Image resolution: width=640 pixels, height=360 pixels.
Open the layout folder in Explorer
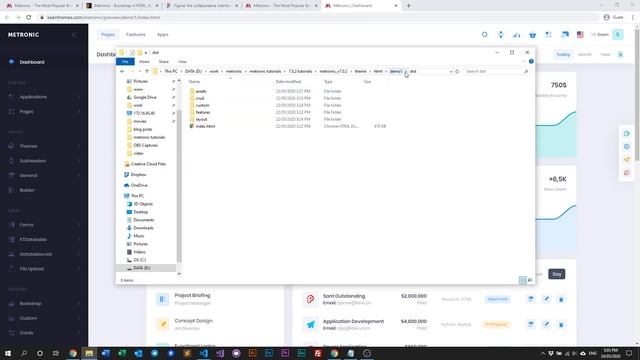pos(201,119)
